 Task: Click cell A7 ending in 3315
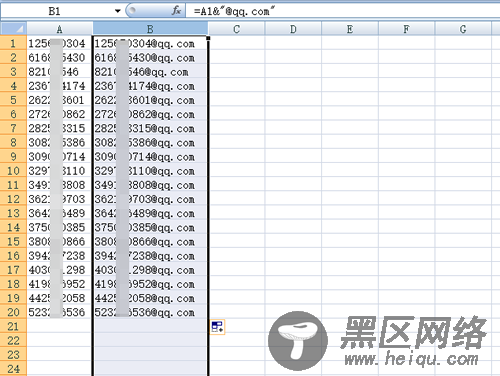coord(59,128)
